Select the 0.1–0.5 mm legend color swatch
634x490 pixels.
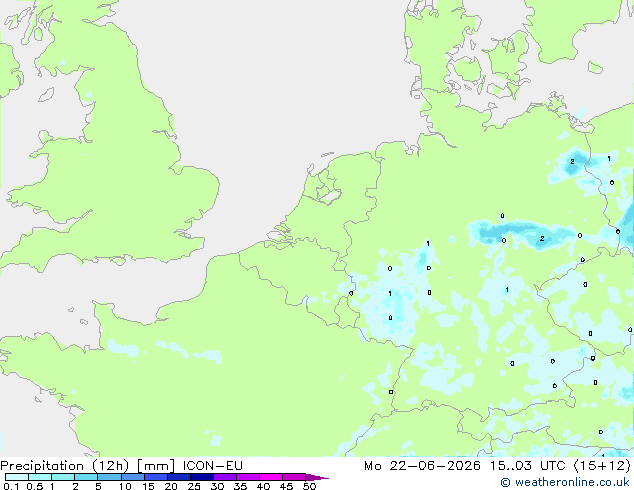(17, 477)
